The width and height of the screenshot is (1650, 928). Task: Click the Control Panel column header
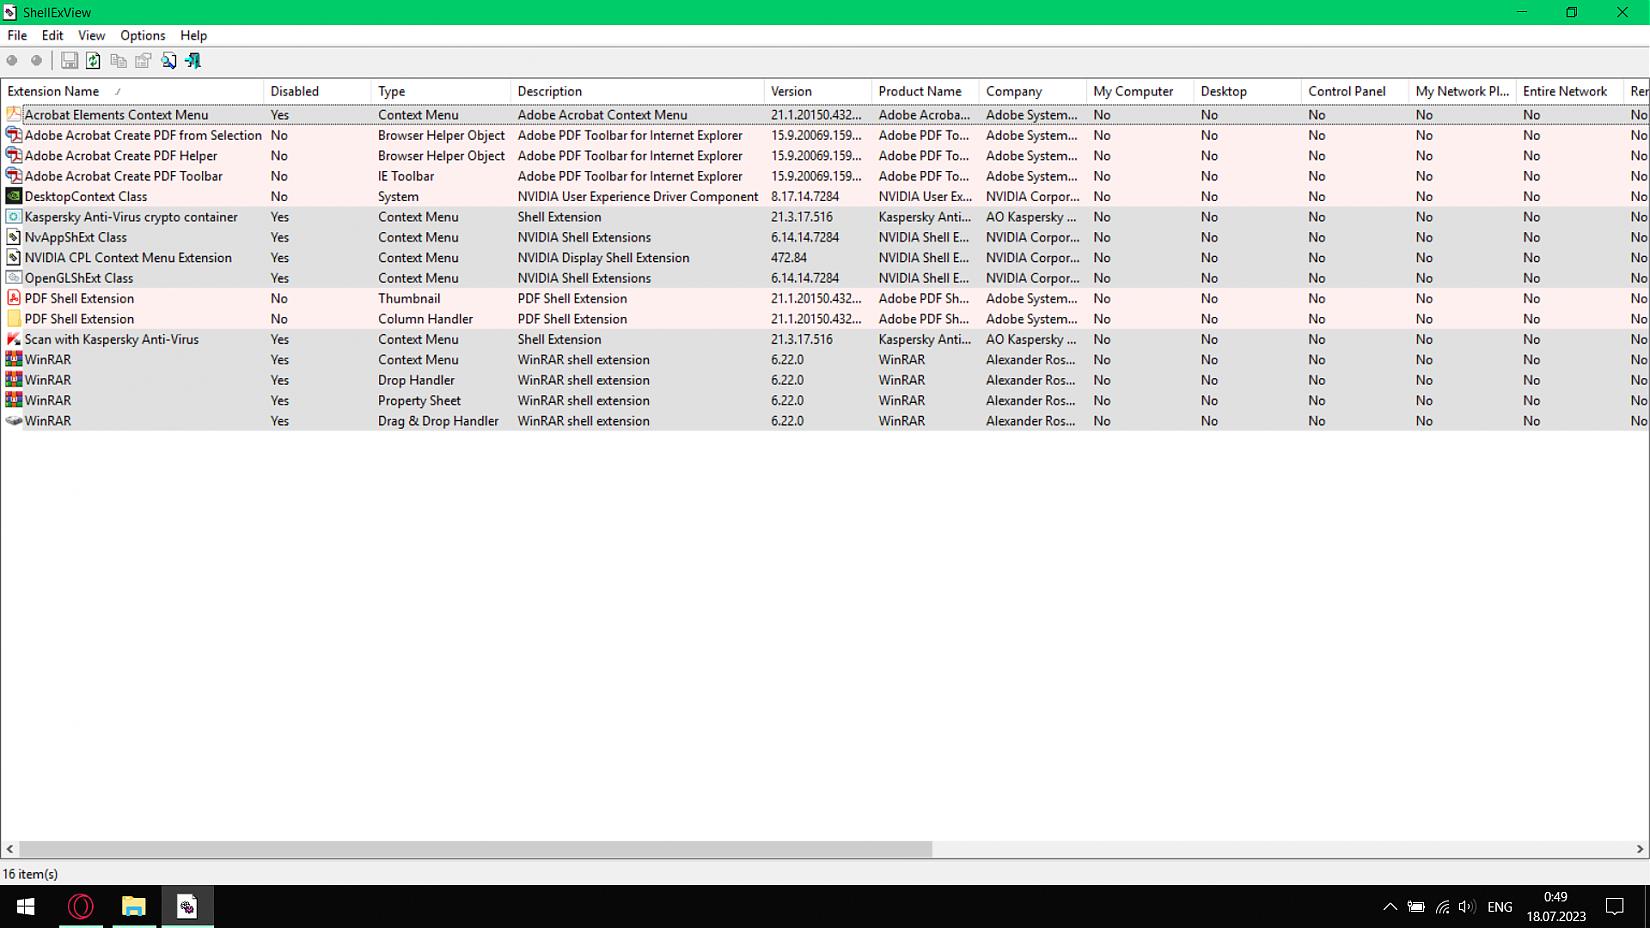pos(1355,91)
